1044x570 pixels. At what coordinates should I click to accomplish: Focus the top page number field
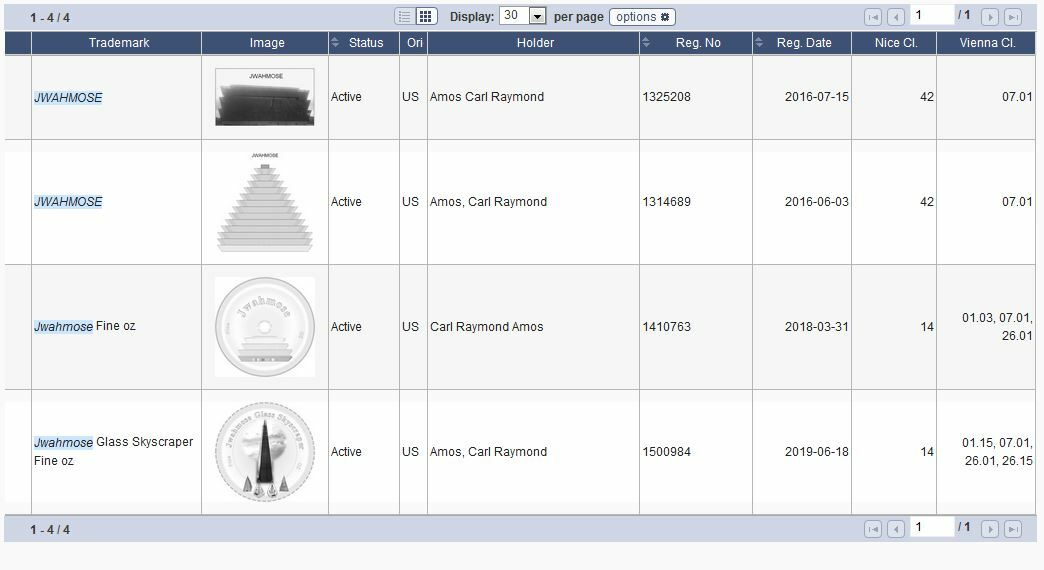(931, 15)
